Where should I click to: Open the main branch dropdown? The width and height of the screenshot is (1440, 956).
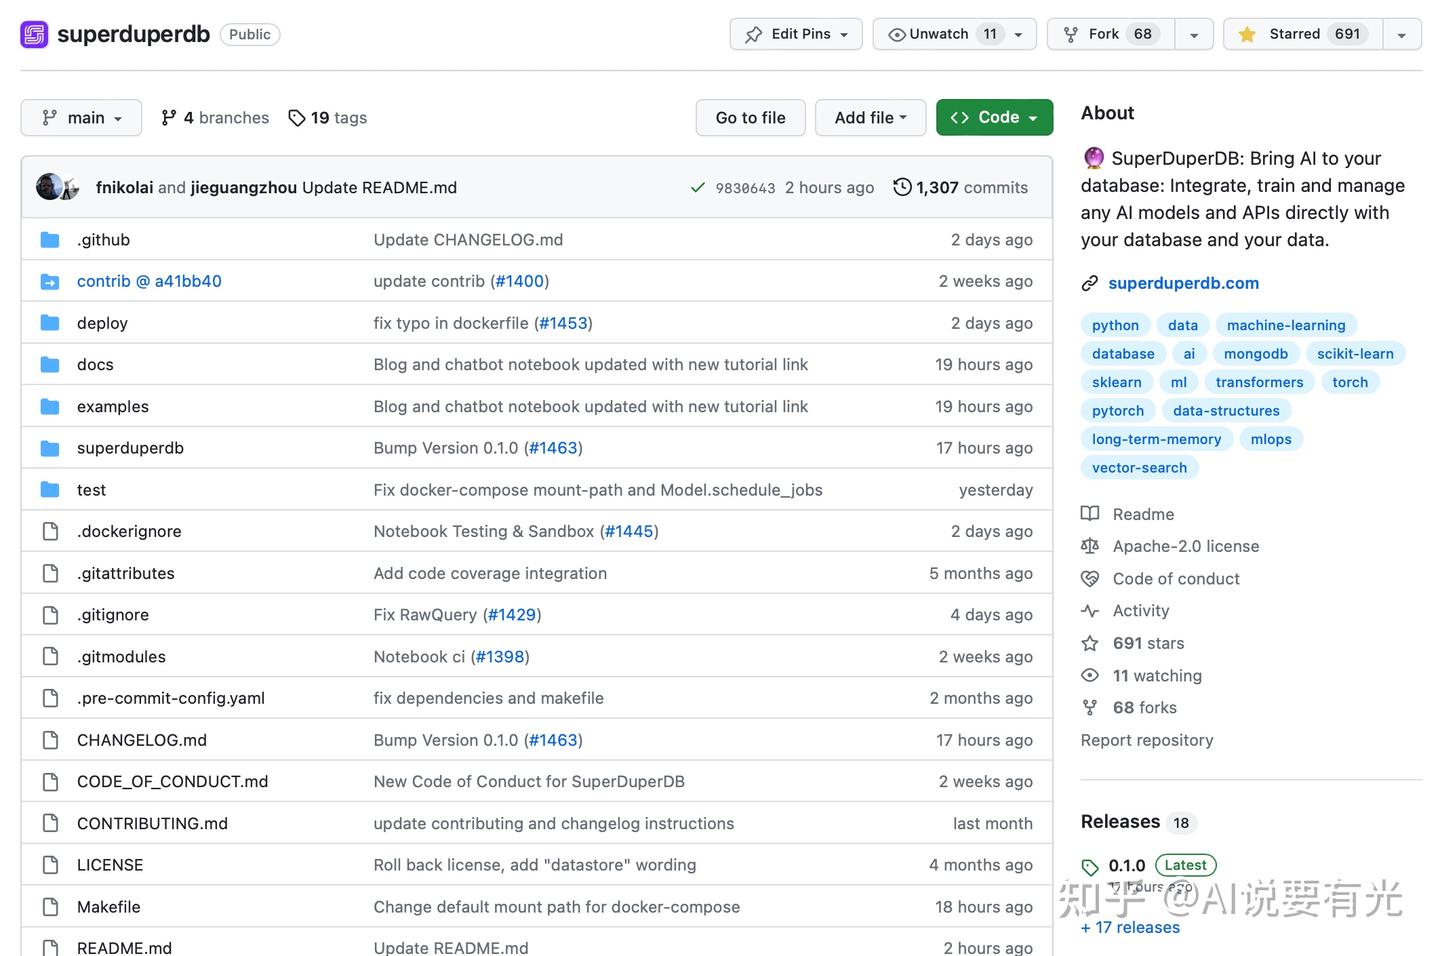pos(81,118)
